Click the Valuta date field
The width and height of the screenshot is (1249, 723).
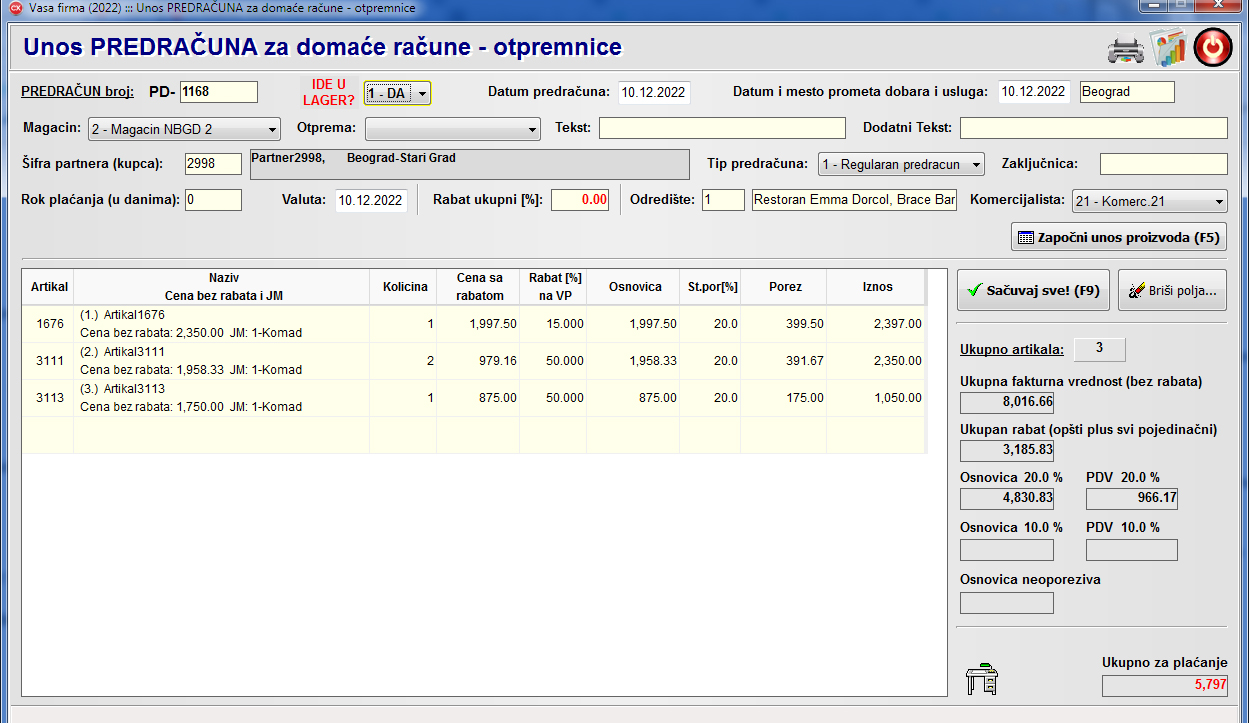coord(371,200)
